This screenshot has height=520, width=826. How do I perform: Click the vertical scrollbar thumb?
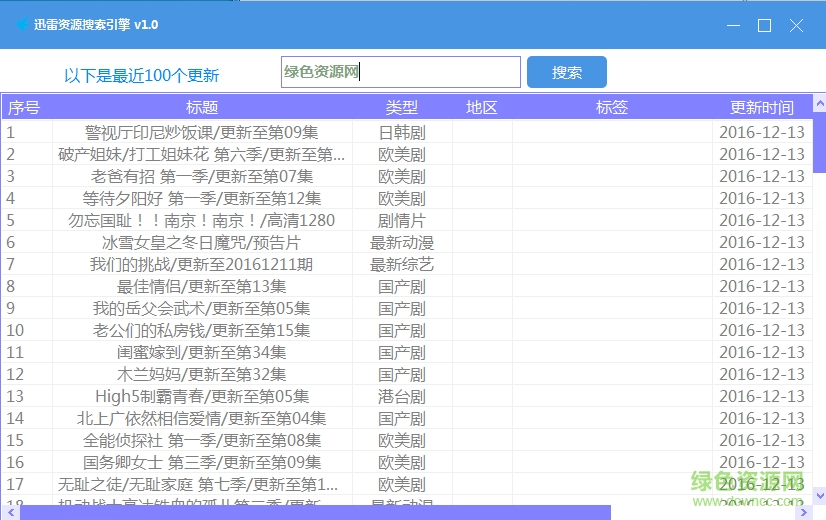[819, 135]
